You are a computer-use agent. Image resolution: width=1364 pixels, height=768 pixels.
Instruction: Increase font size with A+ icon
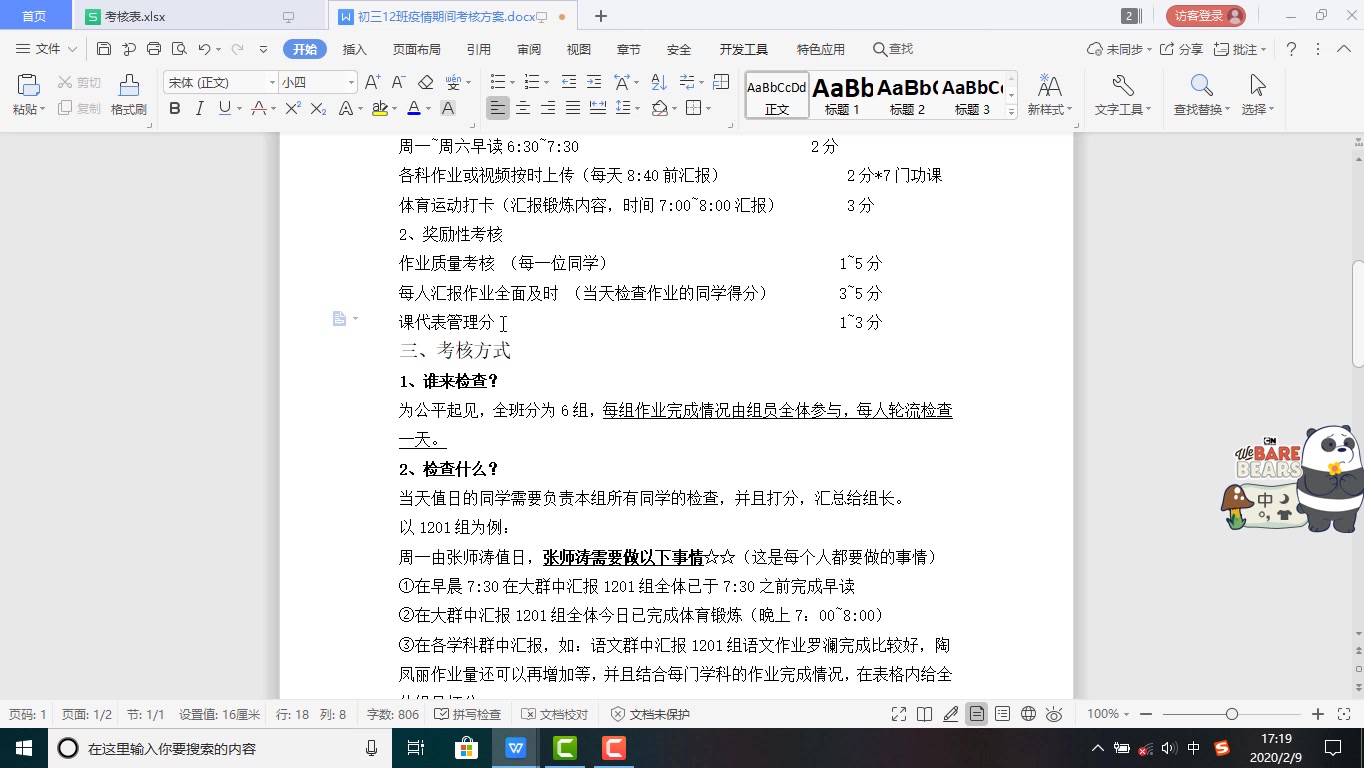372,82
